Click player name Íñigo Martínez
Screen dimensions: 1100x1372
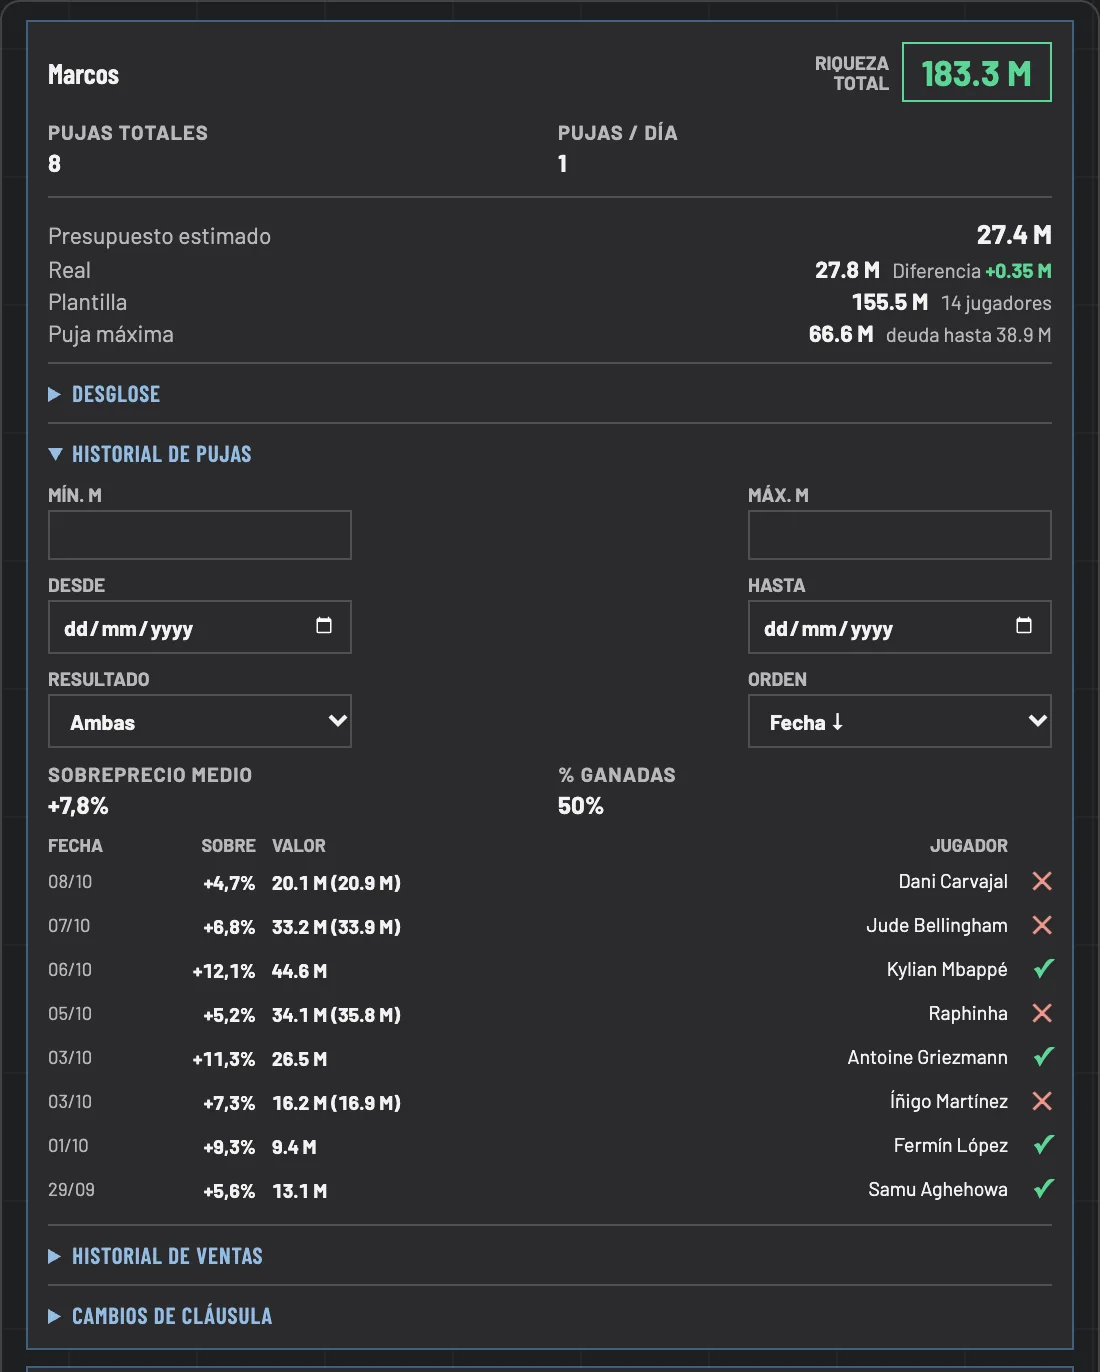949,1101
